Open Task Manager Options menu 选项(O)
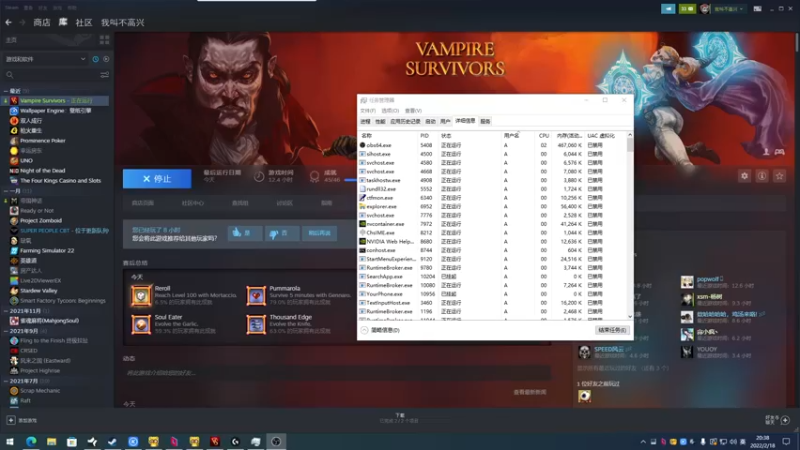This screenshot has height=450, width=800. (x=390, y=111)
